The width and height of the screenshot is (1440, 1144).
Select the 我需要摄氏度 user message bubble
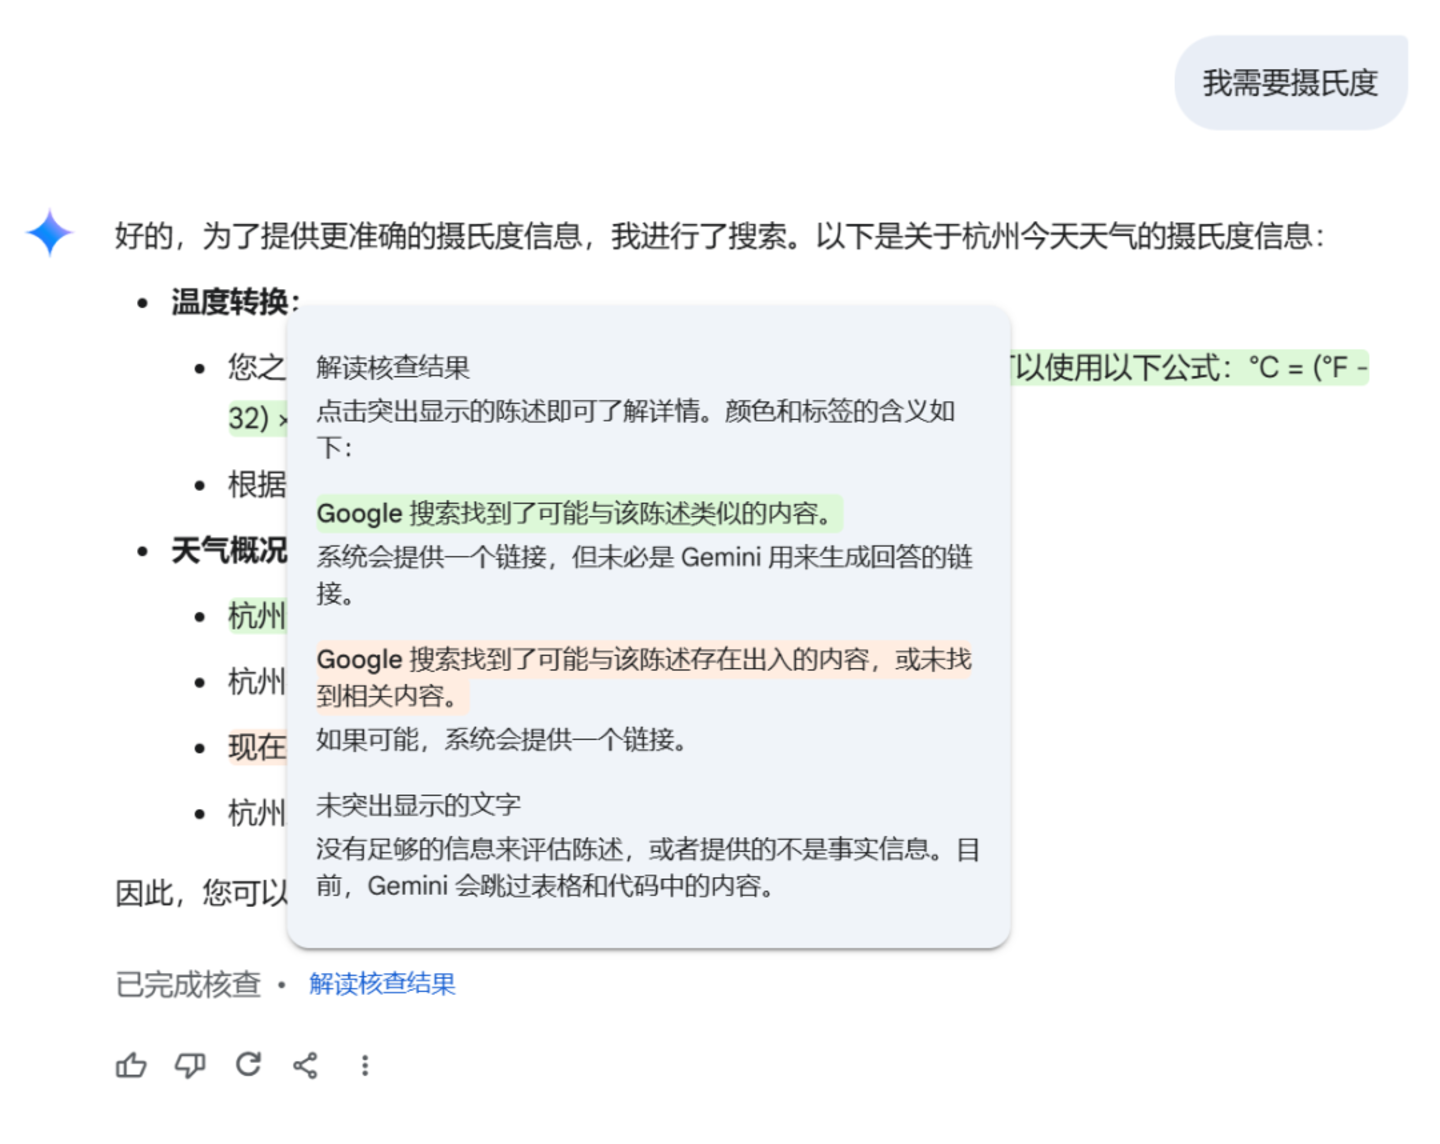(1290, 83)
